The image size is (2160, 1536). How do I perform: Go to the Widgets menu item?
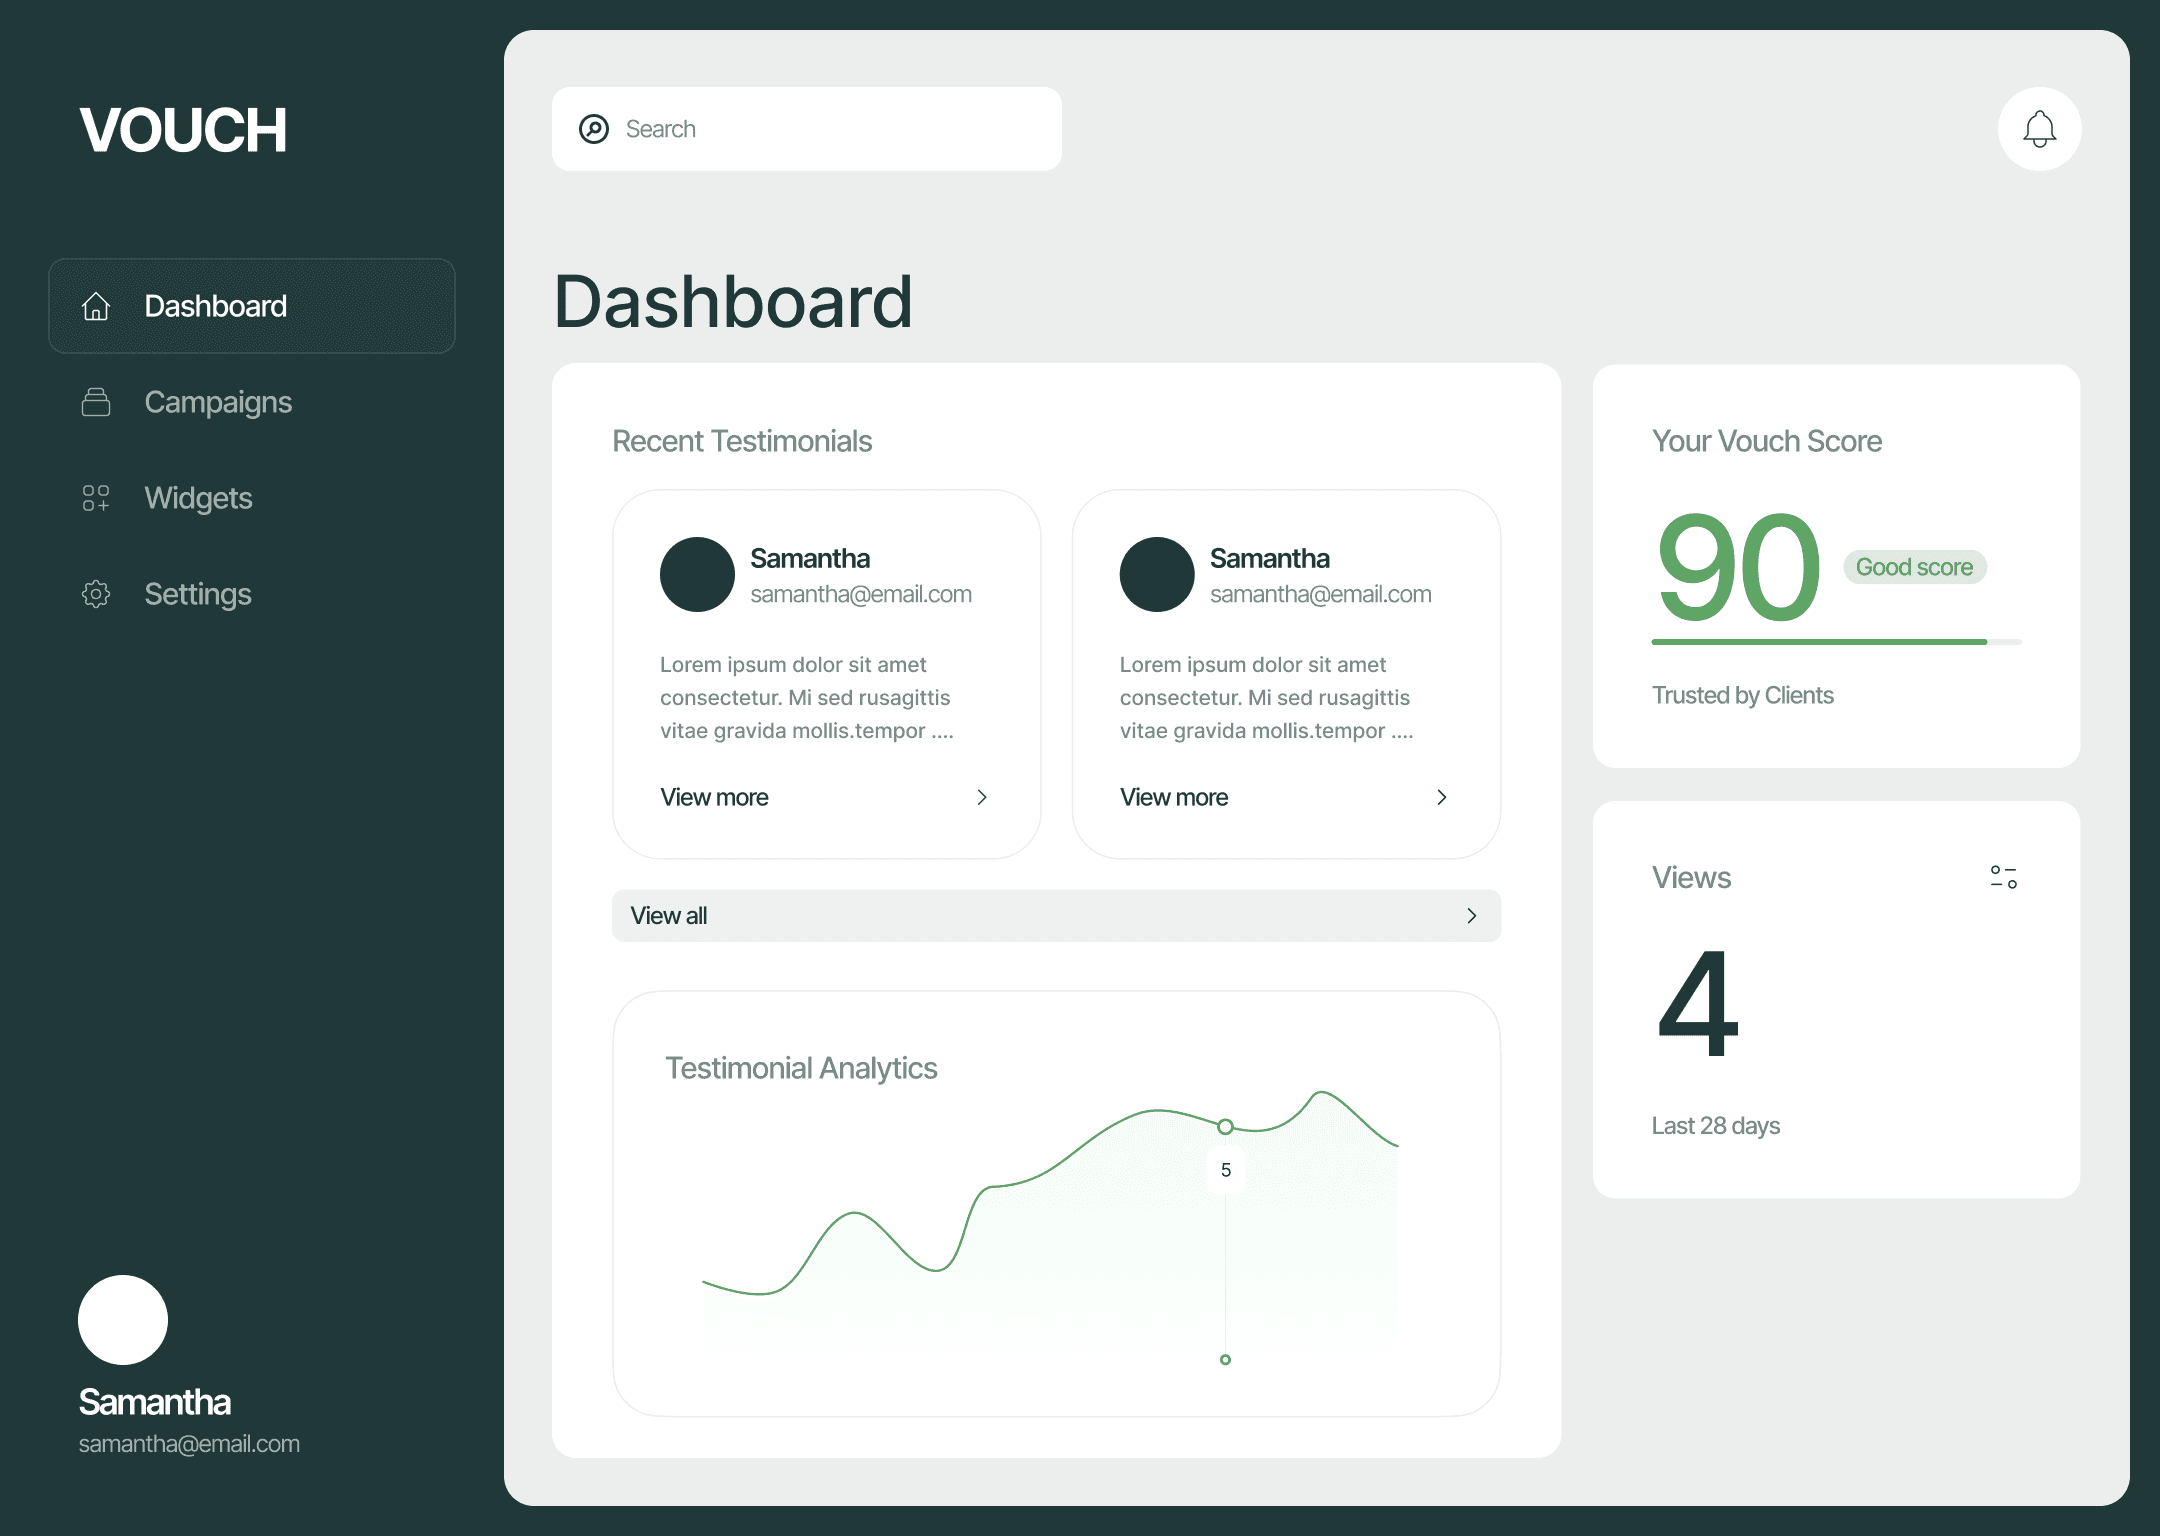click(198, 498)
